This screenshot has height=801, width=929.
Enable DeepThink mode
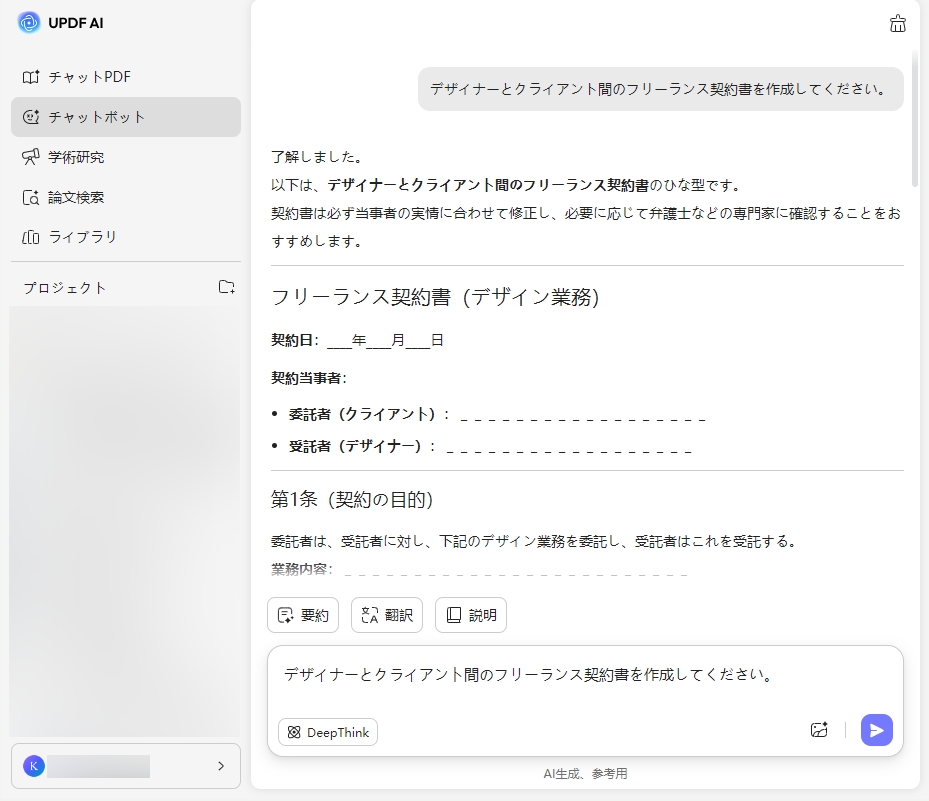tap(327, 732)
